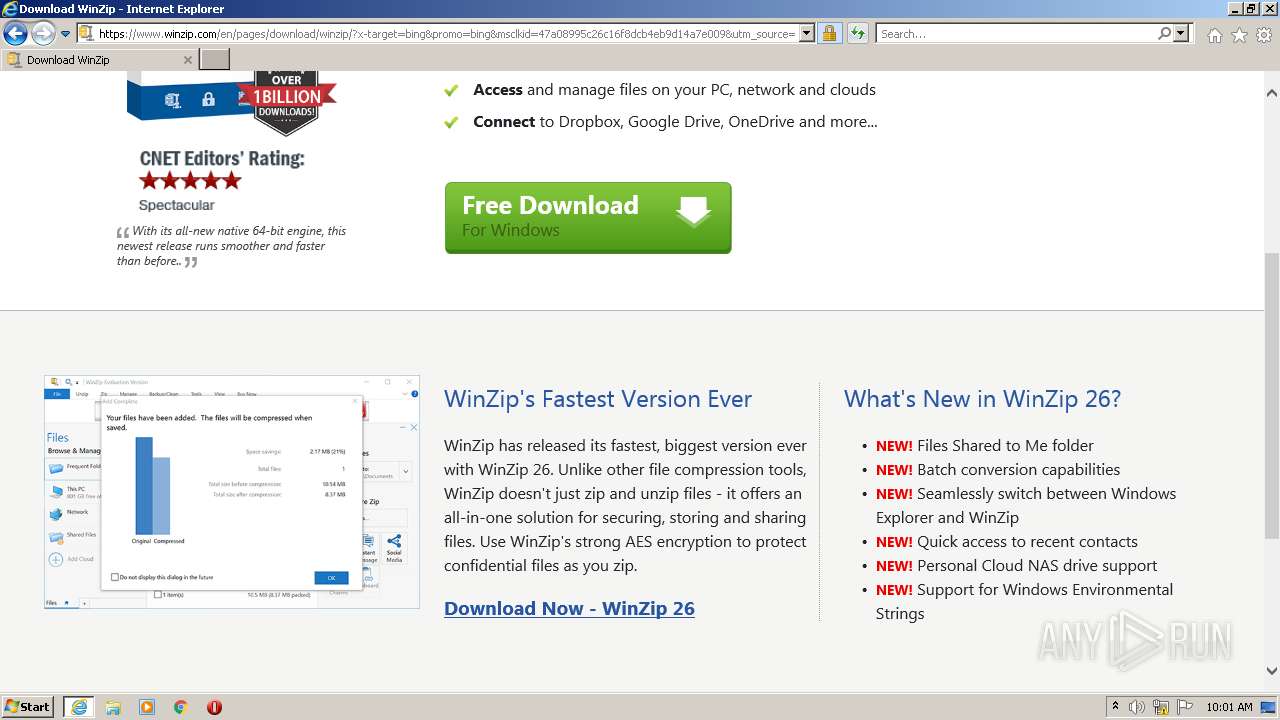Click the winzip.com URL address field
This screenshot has height=720, width=1280.
point(447,34)
